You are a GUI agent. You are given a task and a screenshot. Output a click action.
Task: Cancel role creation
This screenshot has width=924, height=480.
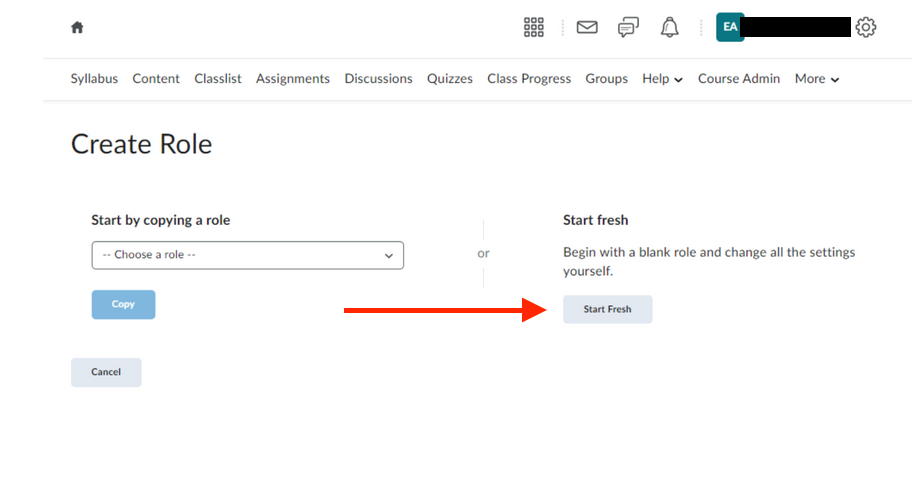coord(106,372)
